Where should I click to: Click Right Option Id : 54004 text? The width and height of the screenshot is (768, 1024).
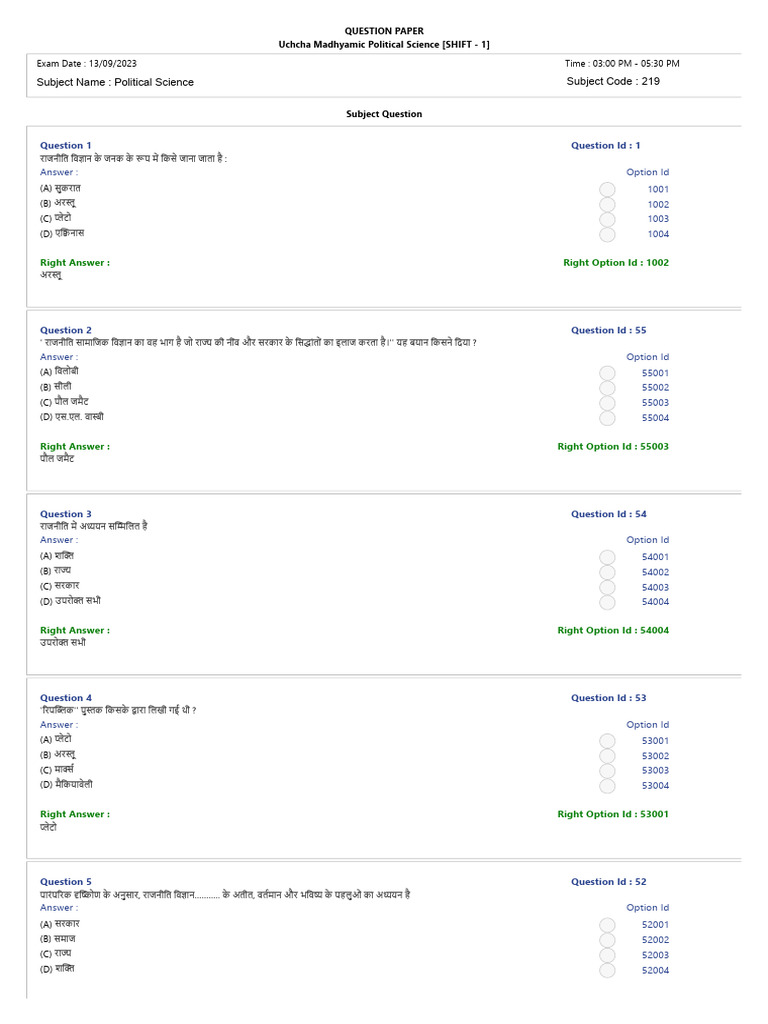[x=613, y=630]
